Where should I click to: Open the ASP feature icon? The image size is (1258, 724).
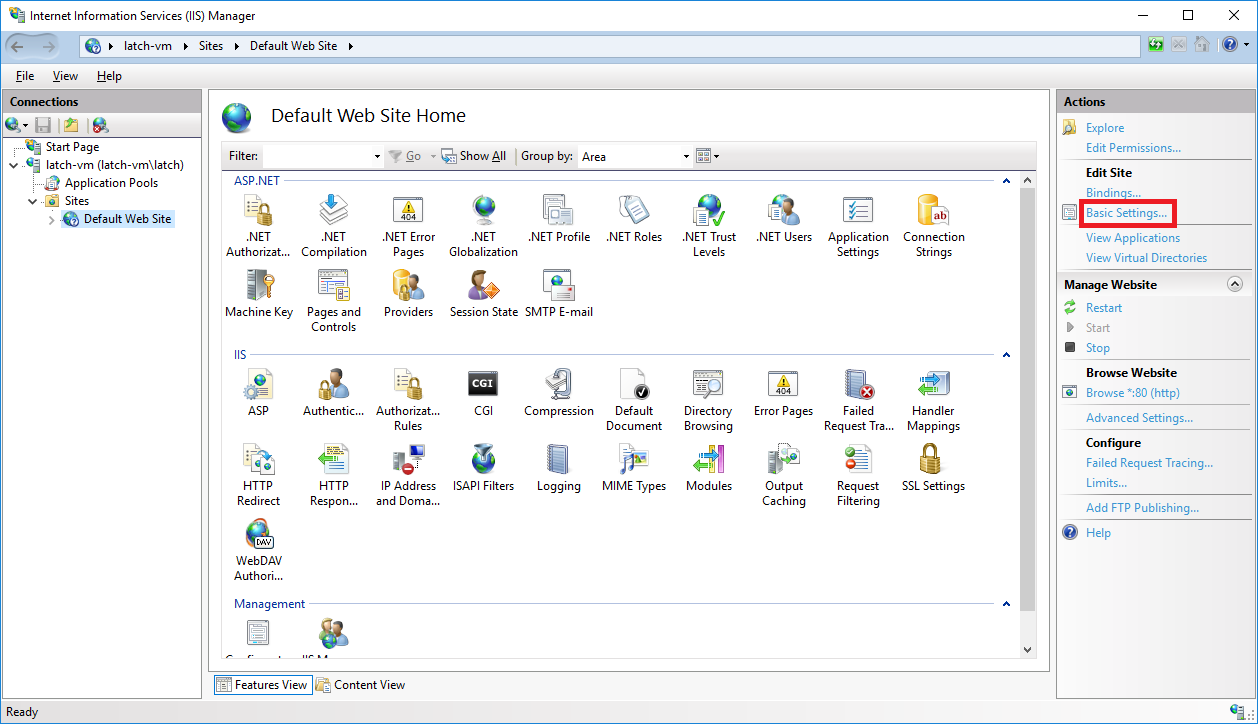pyautogui.click(x=258, y=393)
